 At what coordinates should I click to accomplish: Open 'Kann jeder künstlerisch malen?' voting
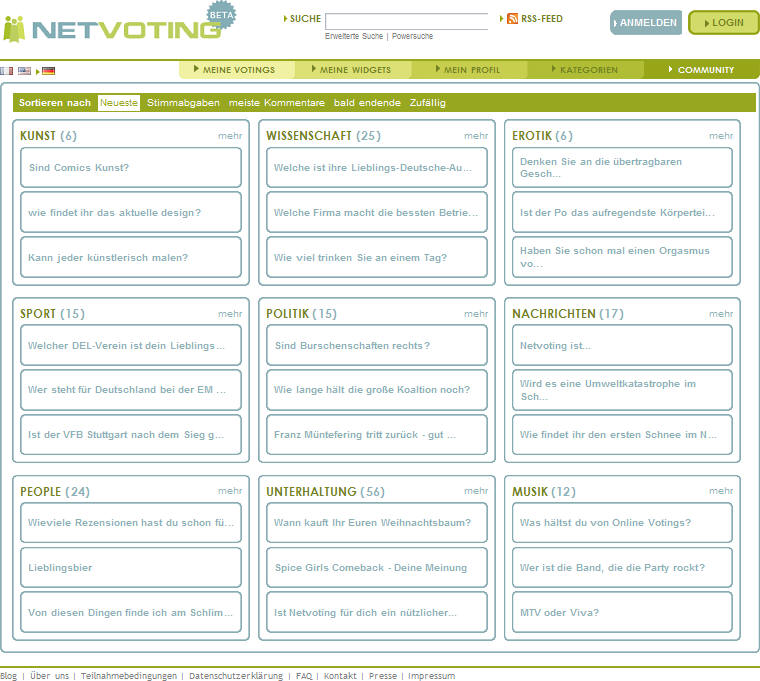tap(131, 257)
